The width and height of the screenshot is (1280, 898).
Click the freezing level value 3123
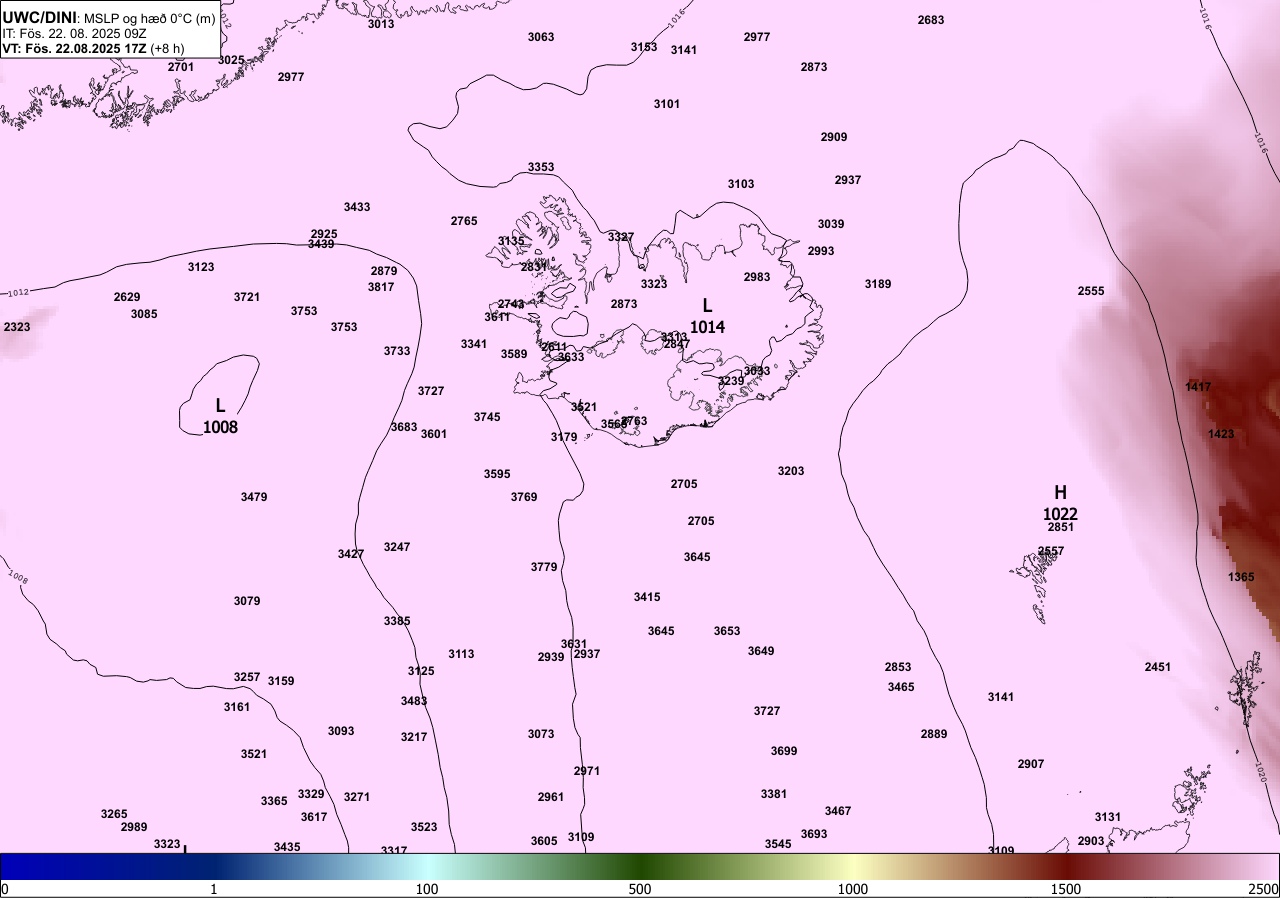[201, 267]
